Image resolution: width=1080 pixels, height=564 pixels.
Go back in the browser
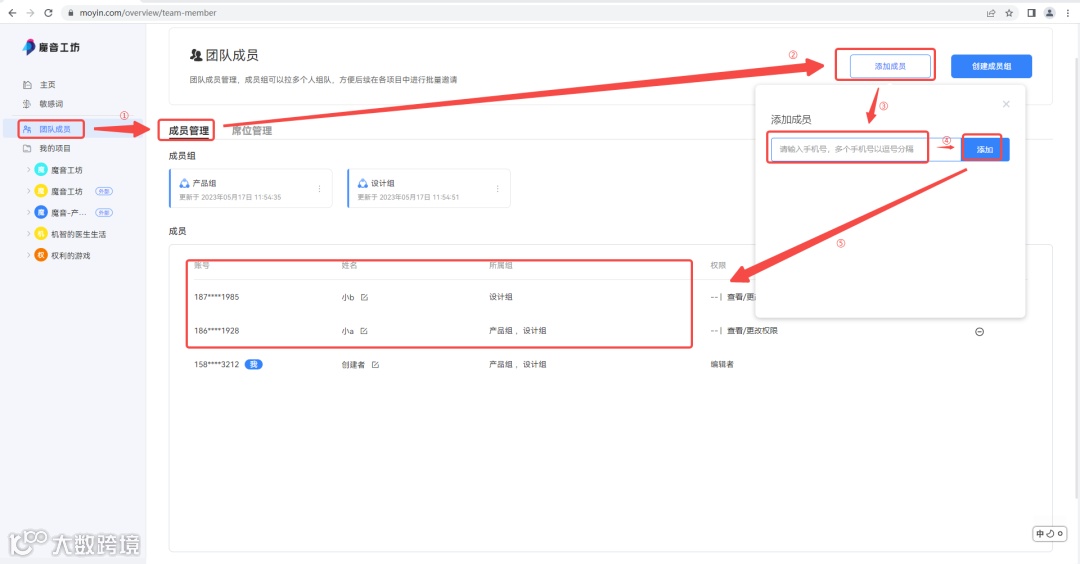pyautogui.click(x=12, y=12)
